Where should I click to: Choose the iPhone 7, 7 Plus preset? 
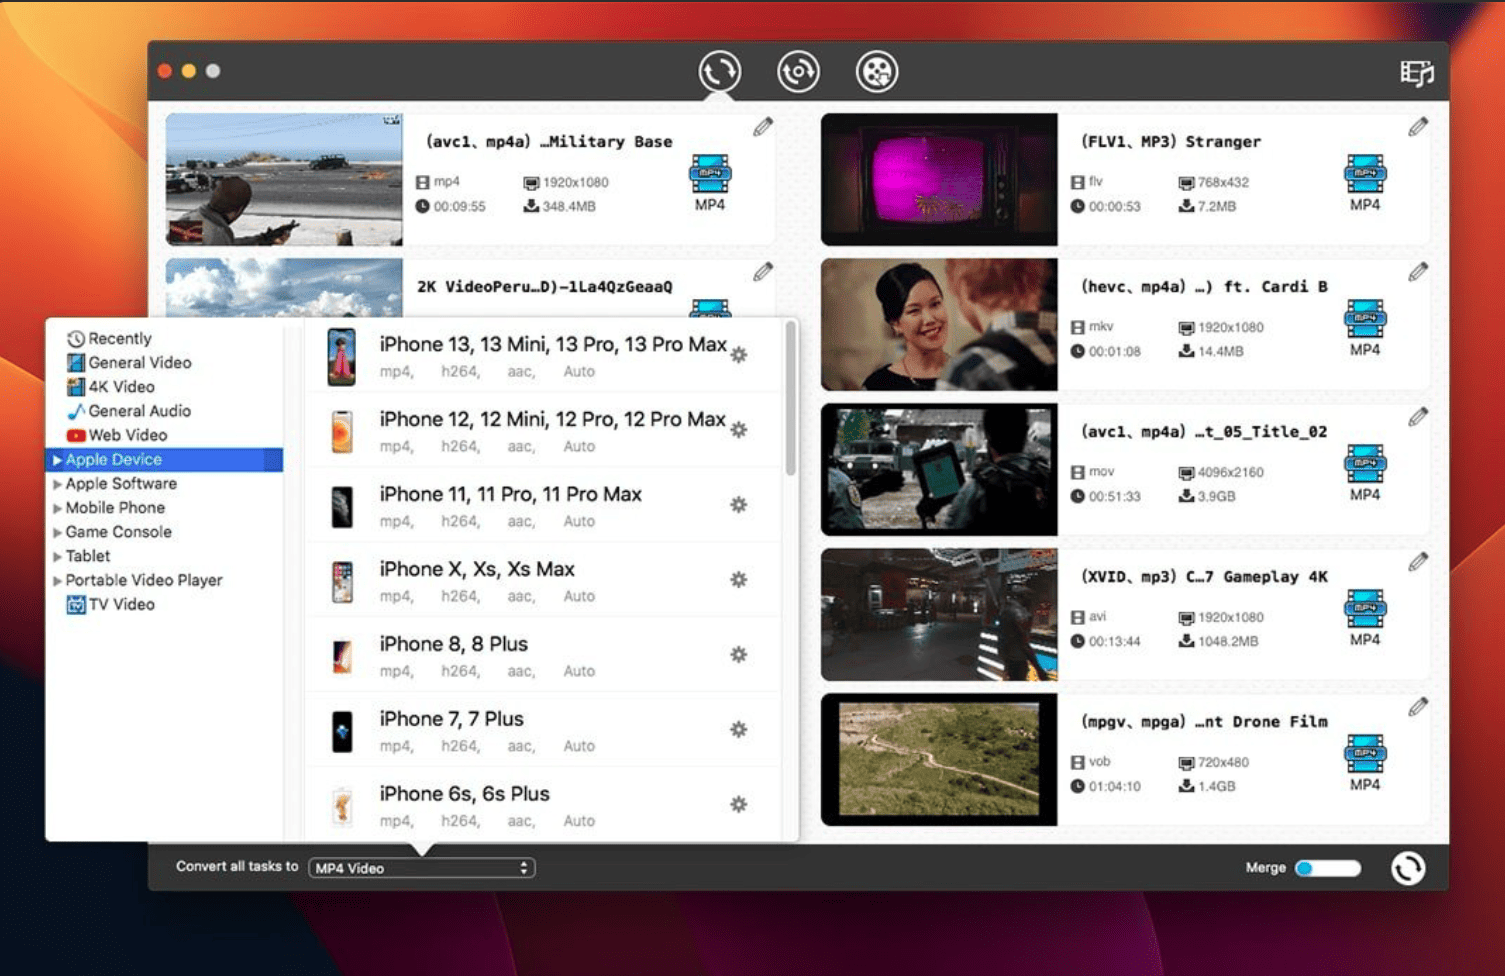click(x=542, y=731)
